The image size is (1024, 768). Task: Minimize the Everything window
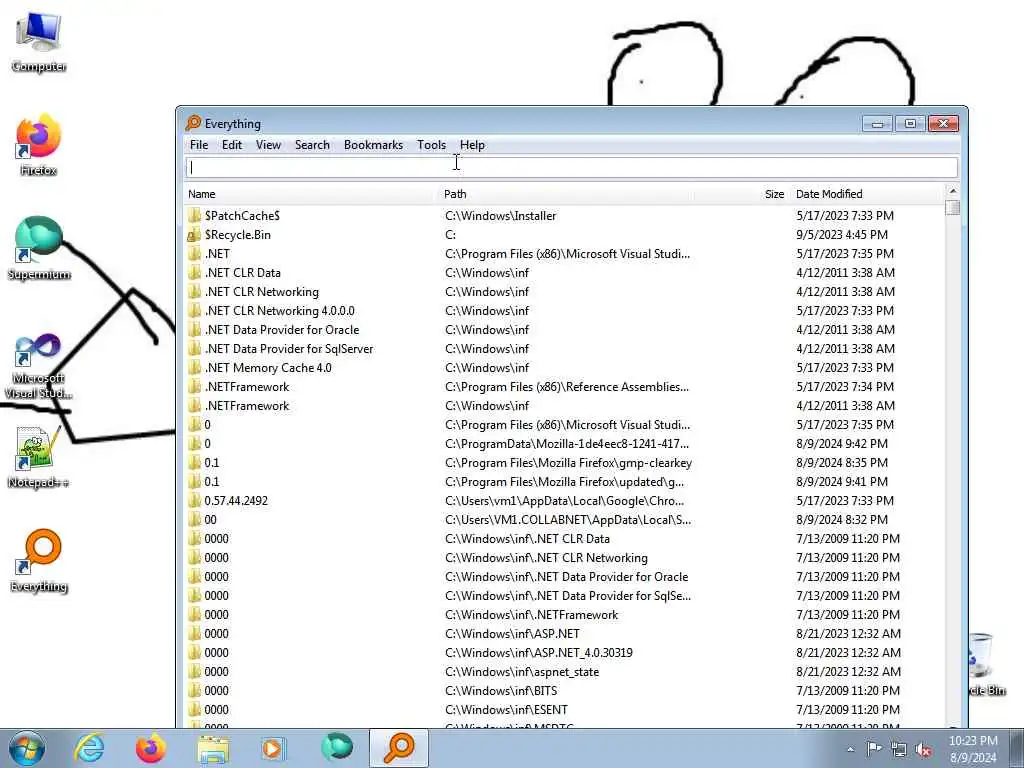[x=877, y=123]
